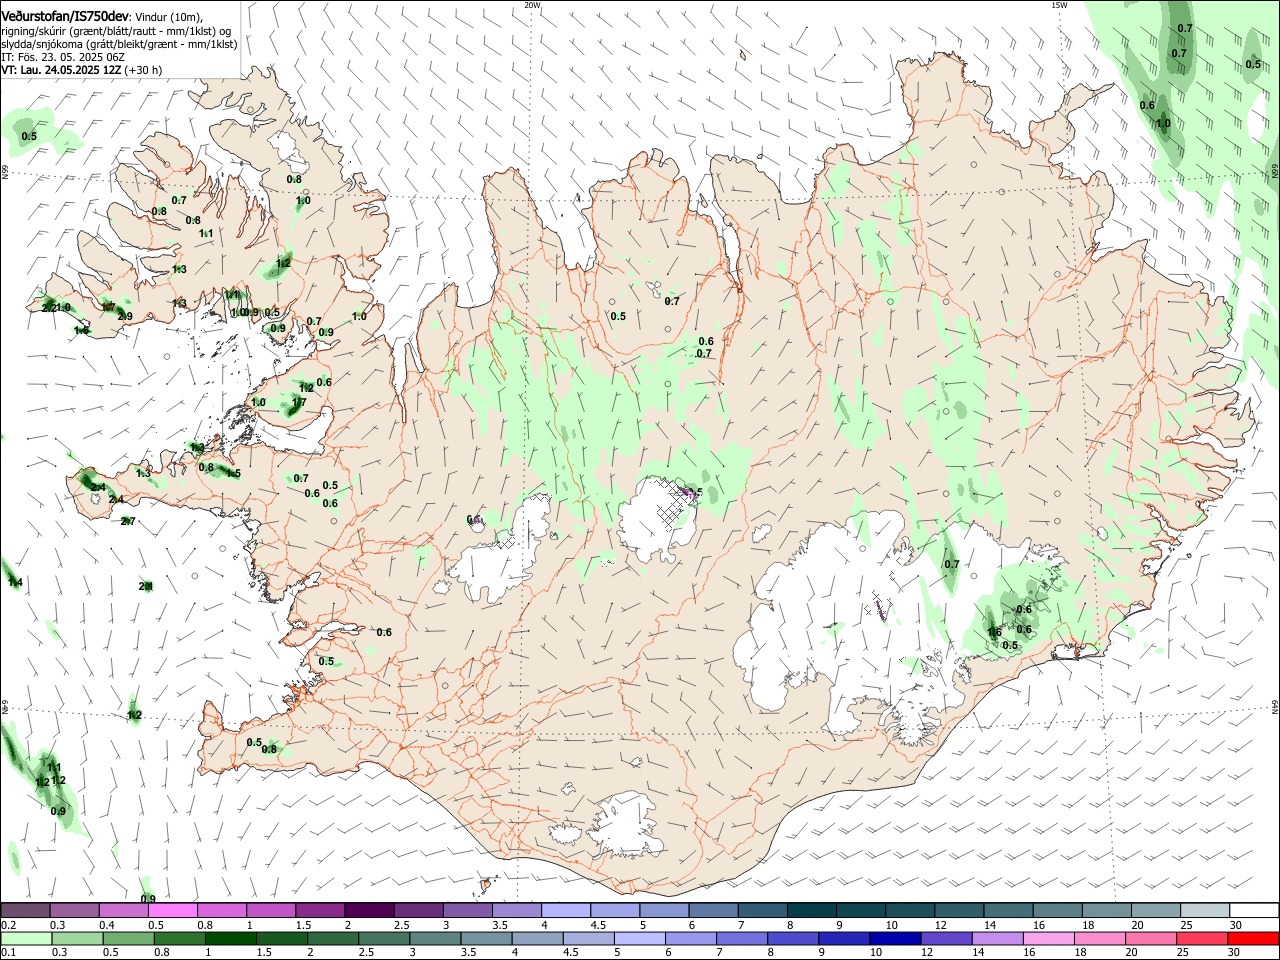Screen dimensions: 1280x960
Task: Pick the deep blue 10 rain legend swatch
Action: [x=895, y=939]
